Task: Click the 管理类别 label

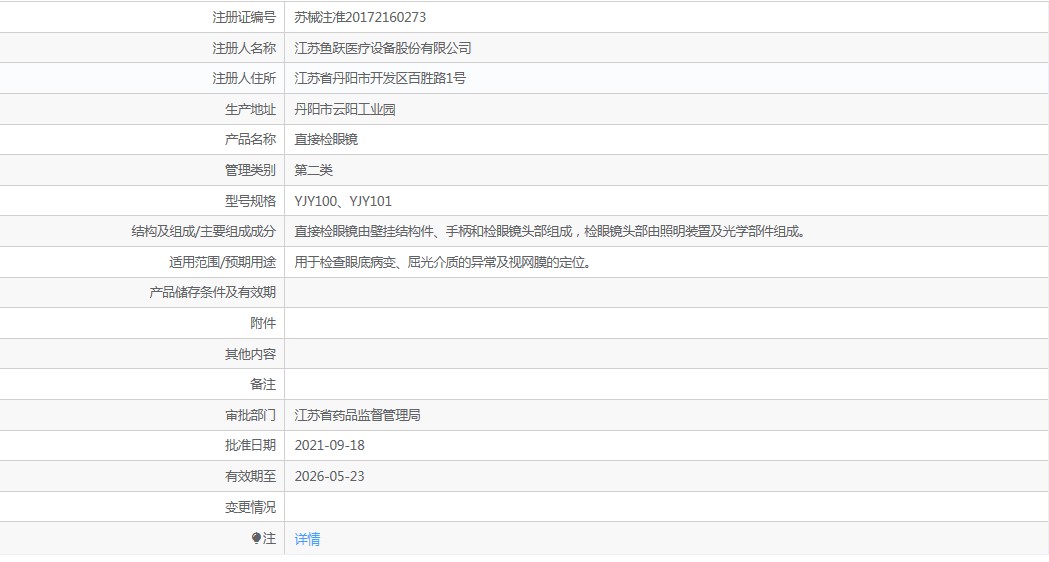Action: 250,170
